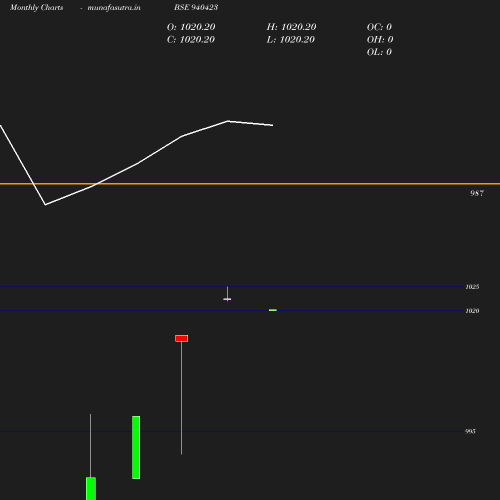Select the low value 'L: 1020.20'

tap(291, 40)
